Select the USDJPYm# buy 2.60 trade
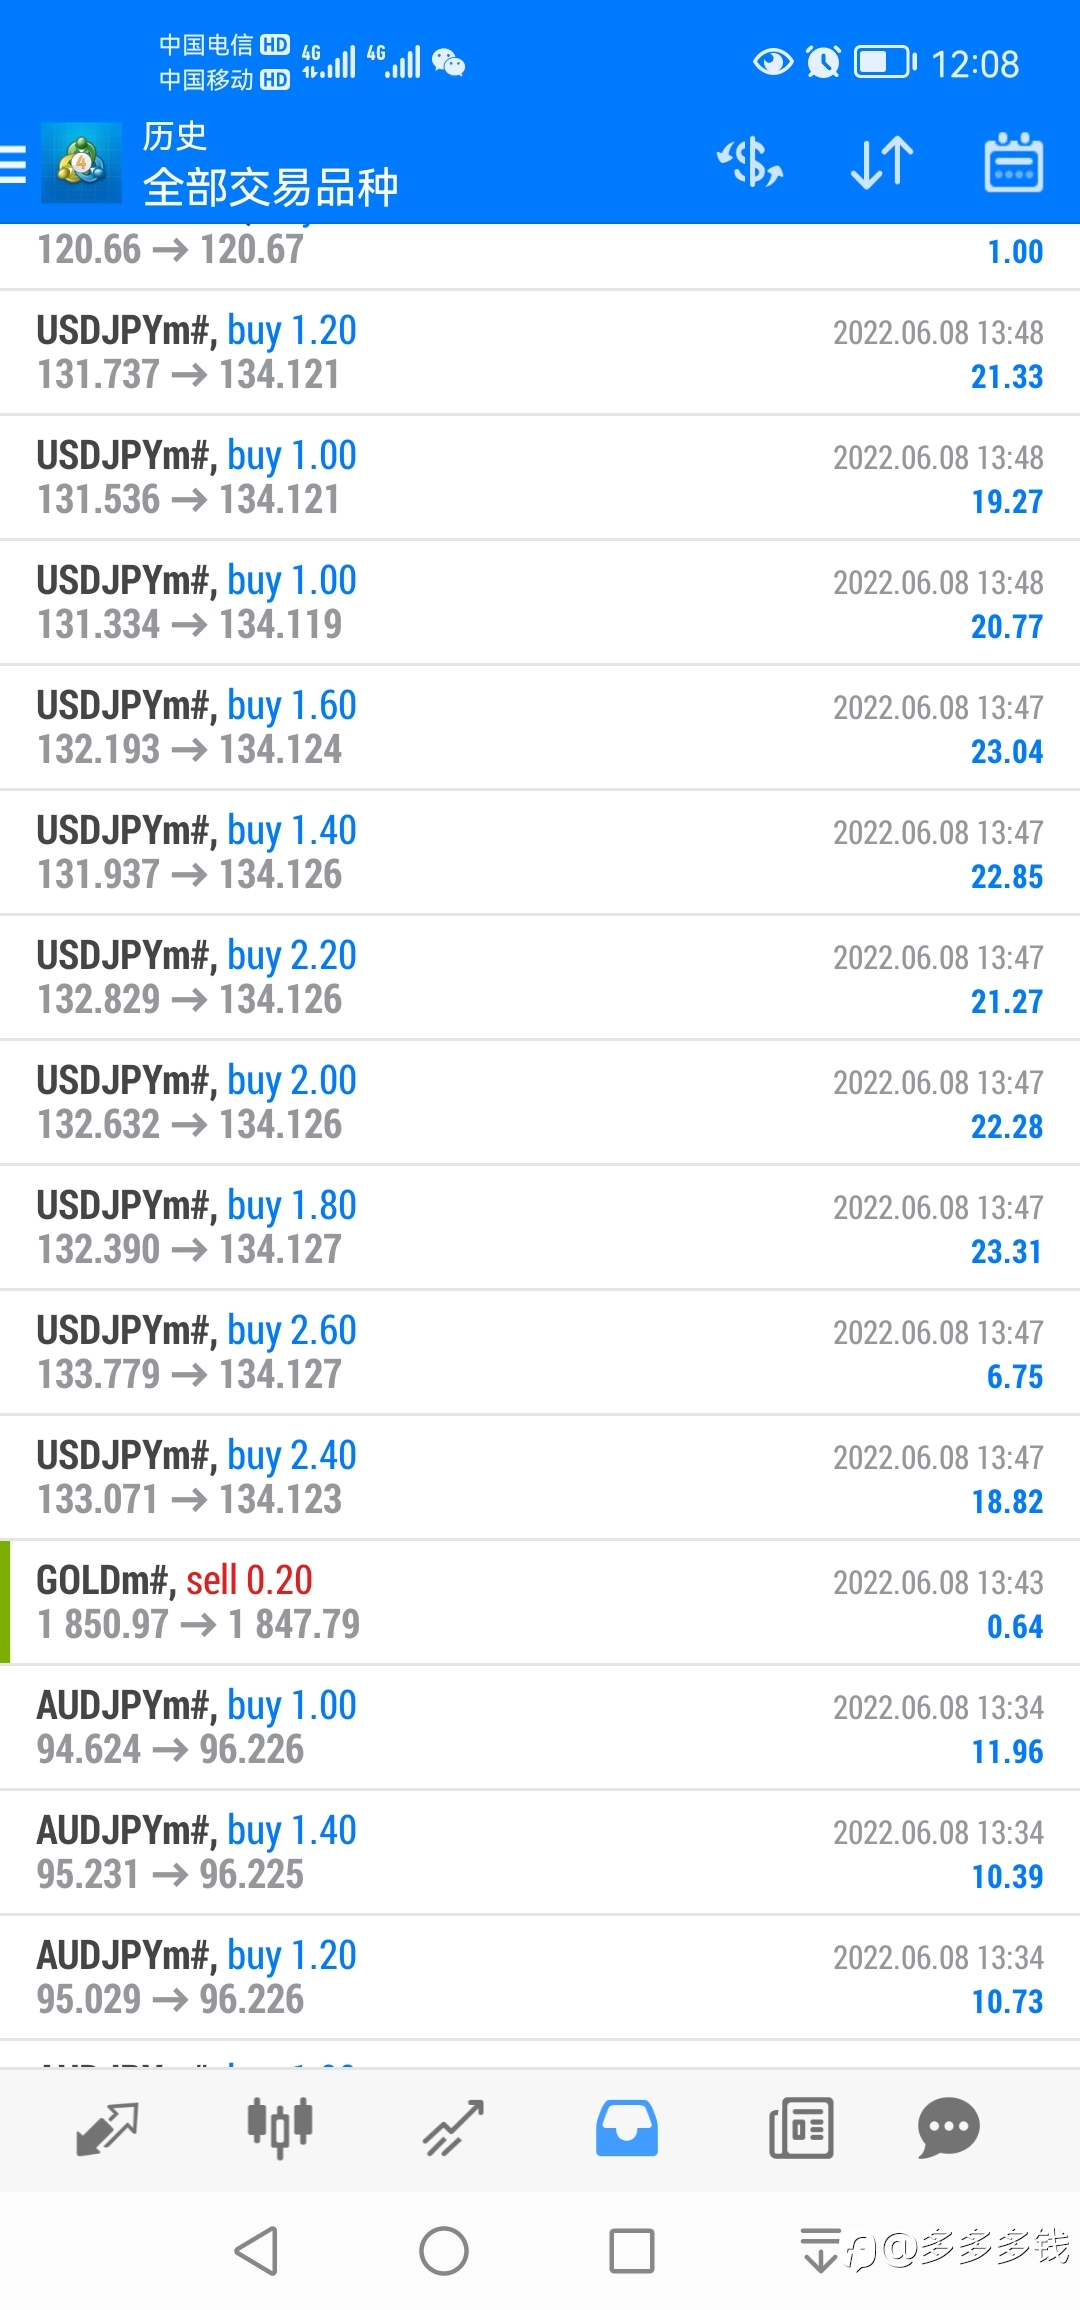1080x2310 pixels. coord(540,1352)
